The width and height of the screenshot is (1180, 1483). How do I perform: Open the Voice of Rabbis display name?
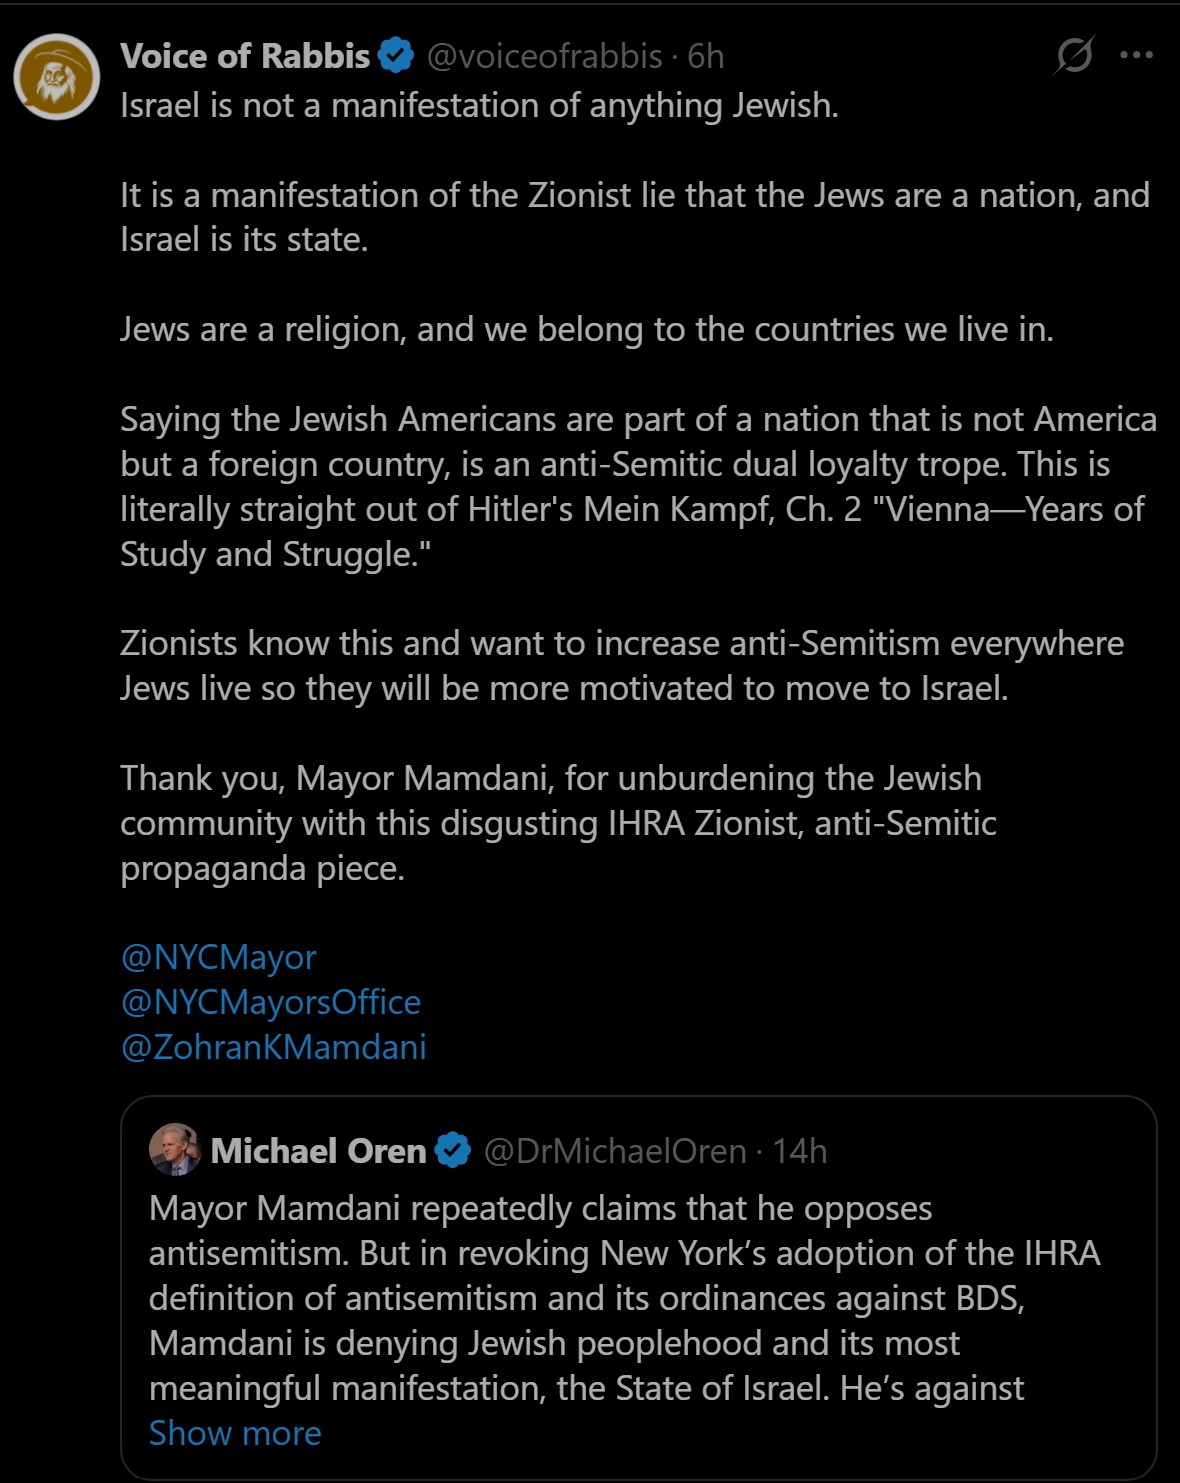(x=245, y=56)
